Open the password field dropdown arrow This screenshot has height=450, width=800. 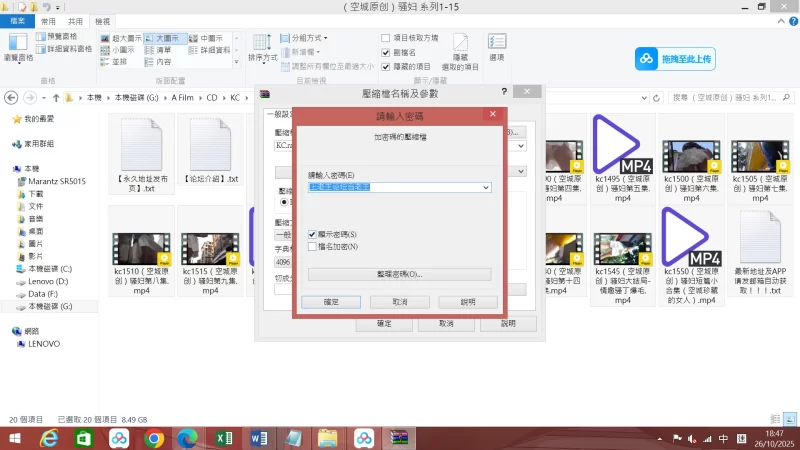[486, 188]
